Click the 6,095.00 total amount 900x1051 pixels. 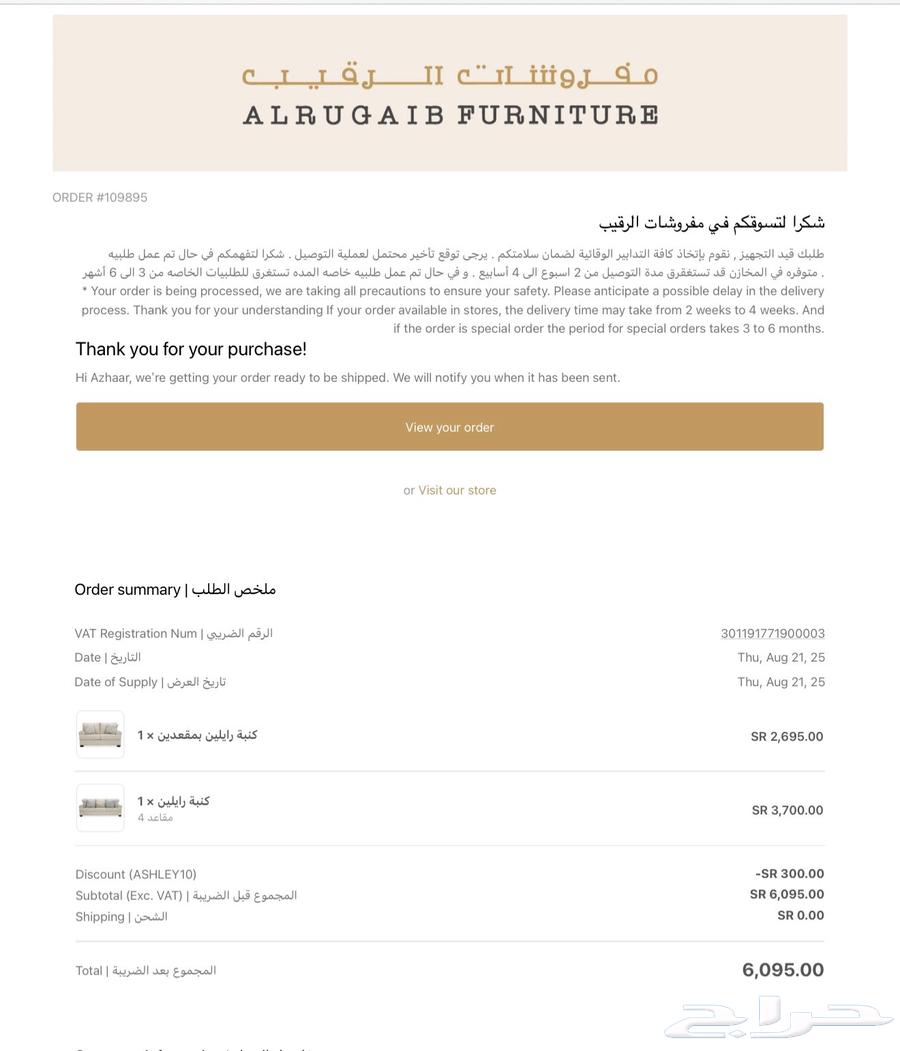[x=783, y=970]
